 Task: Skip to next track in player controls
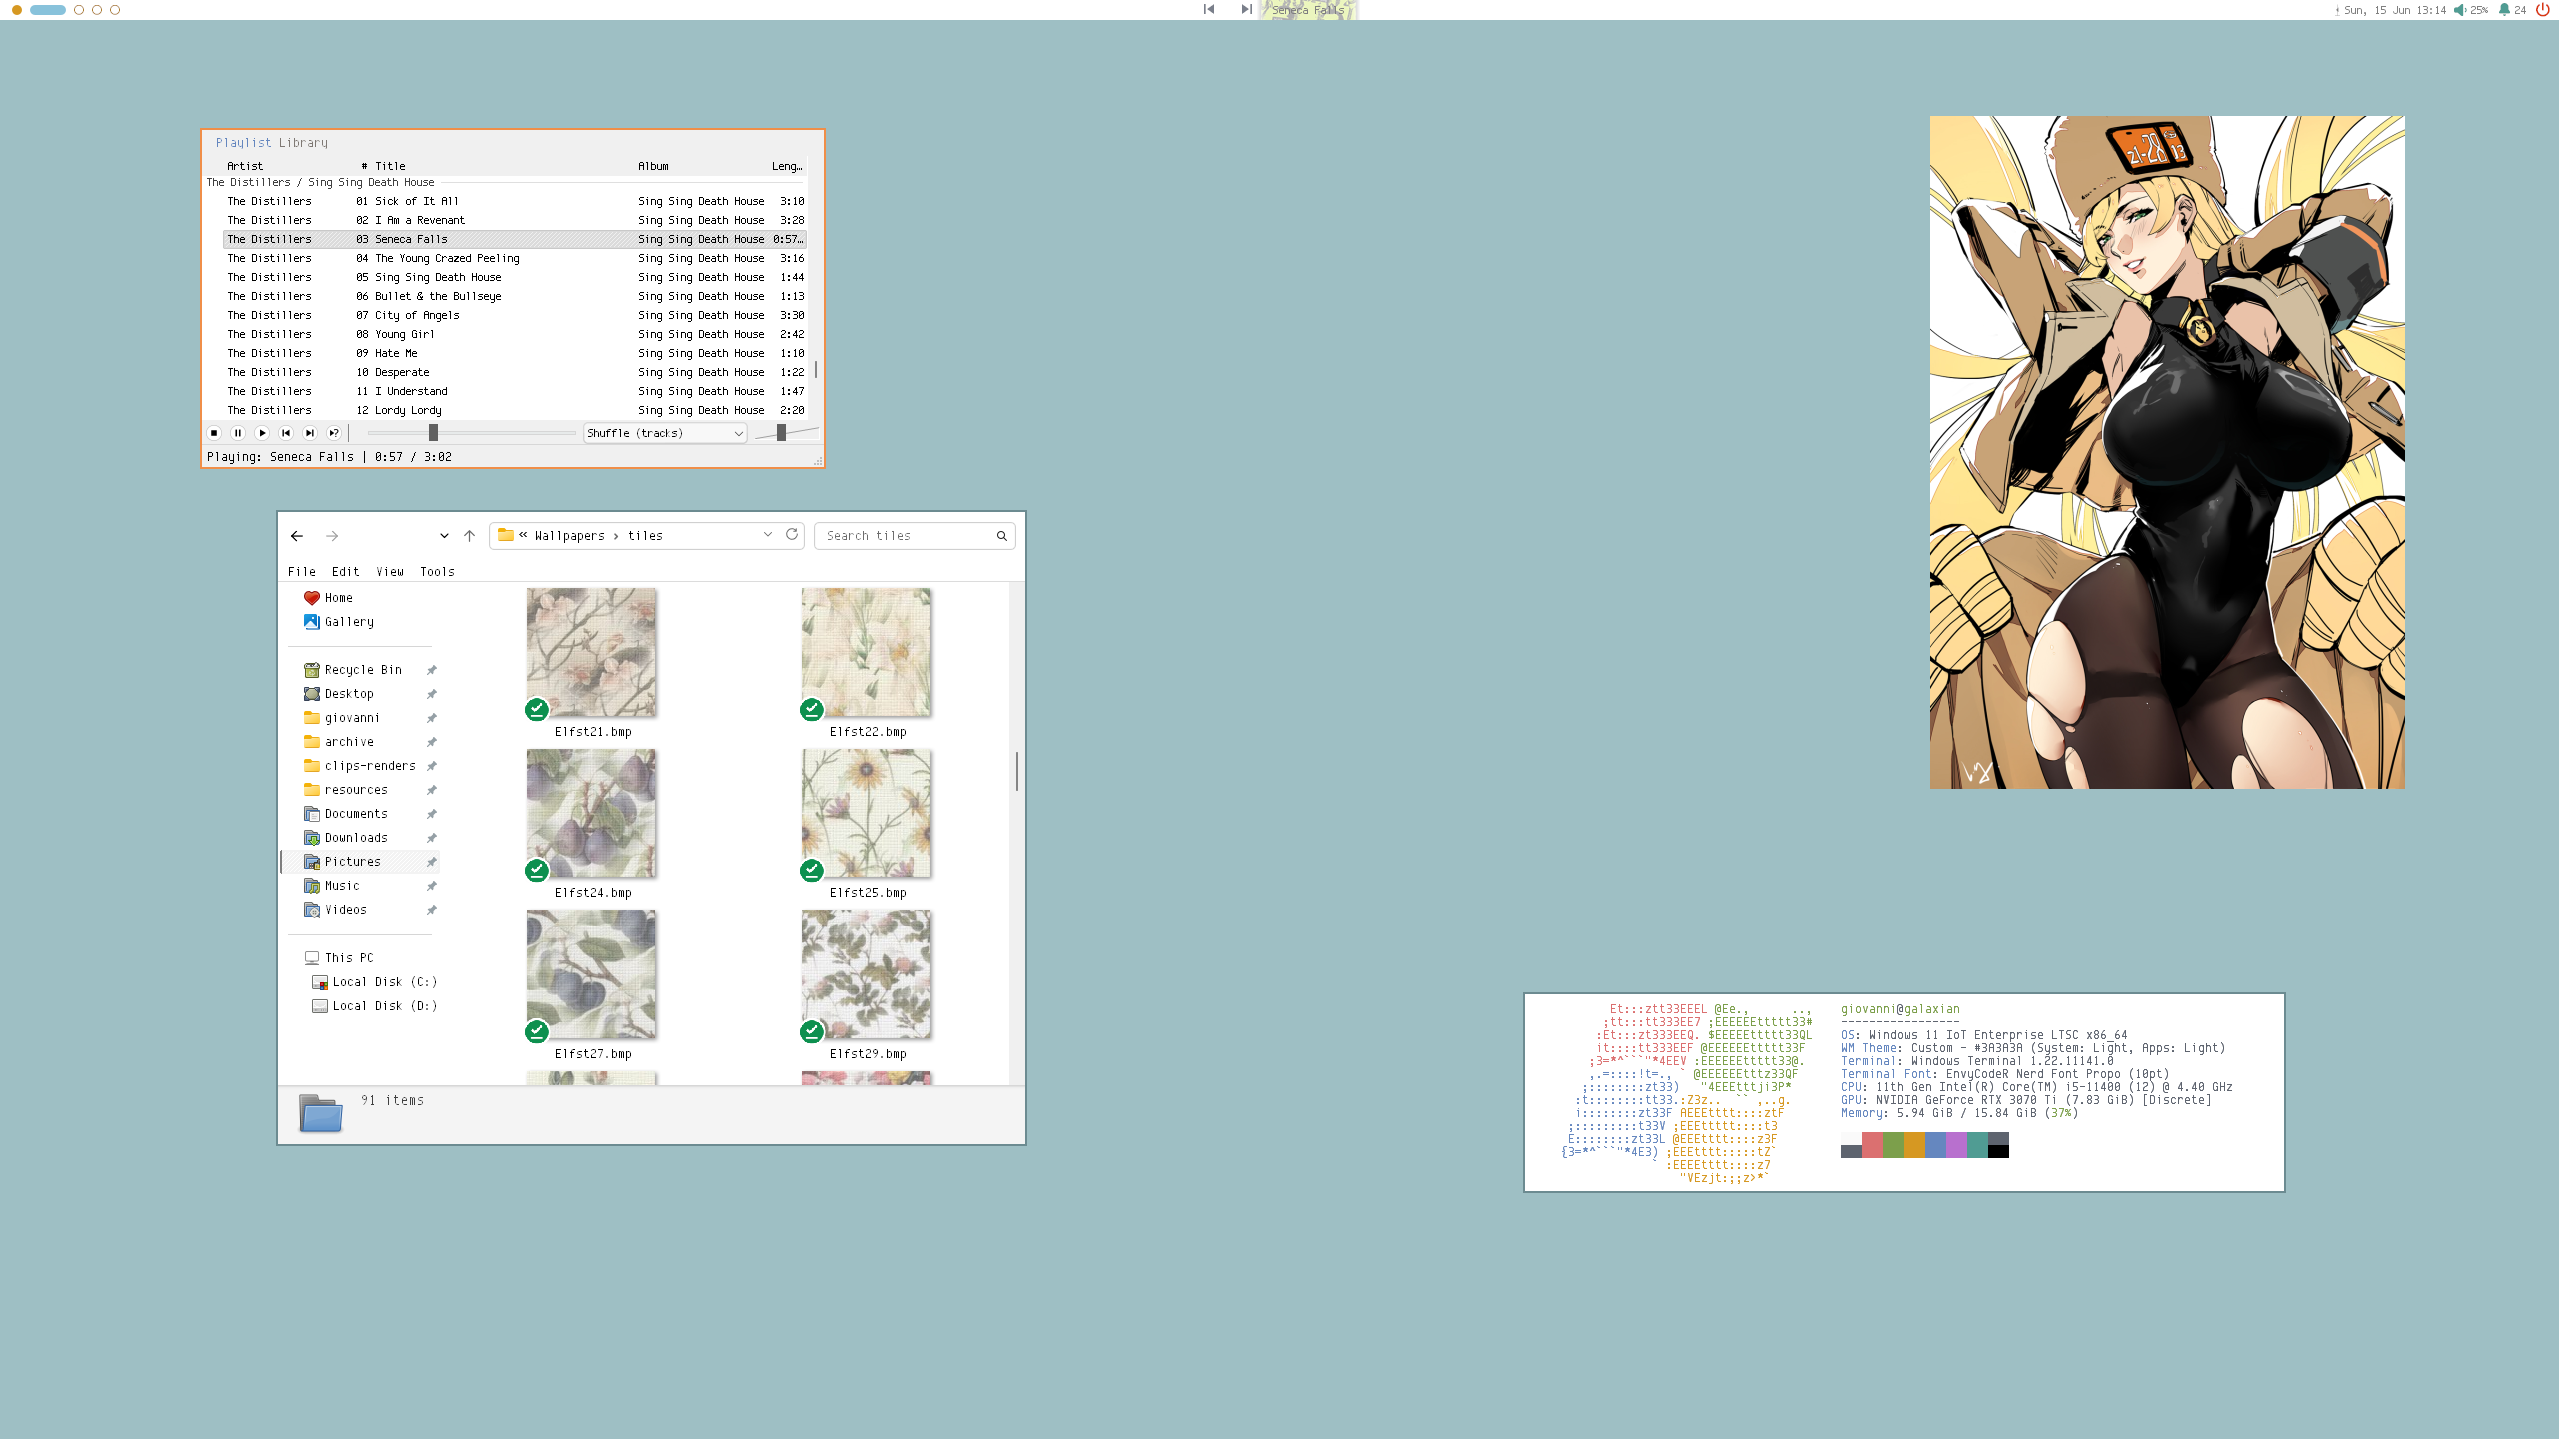(310, 433)
